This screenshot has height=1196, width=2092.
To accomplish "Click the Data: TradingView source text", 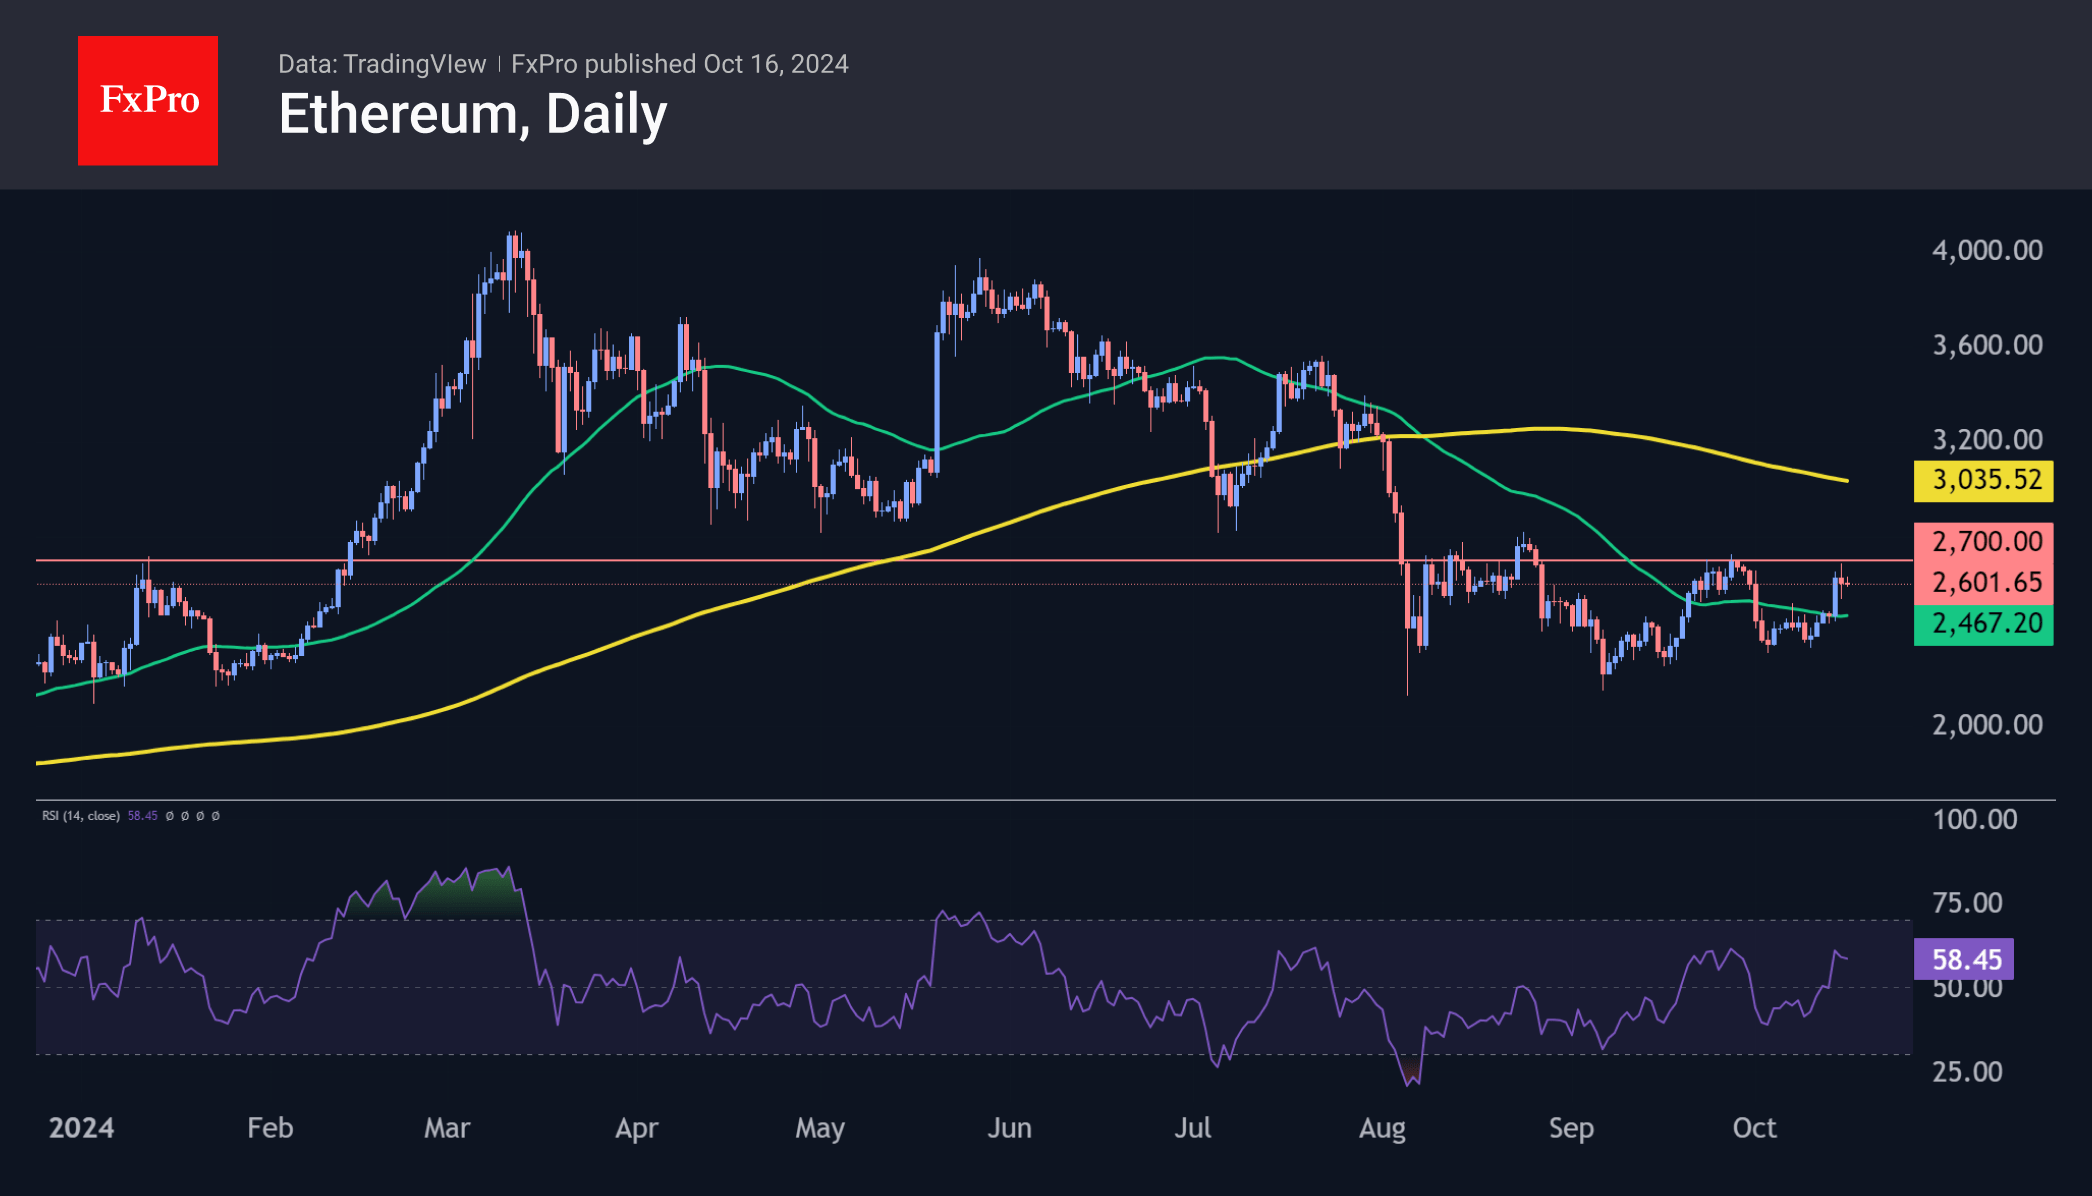I will click(381, 64).
